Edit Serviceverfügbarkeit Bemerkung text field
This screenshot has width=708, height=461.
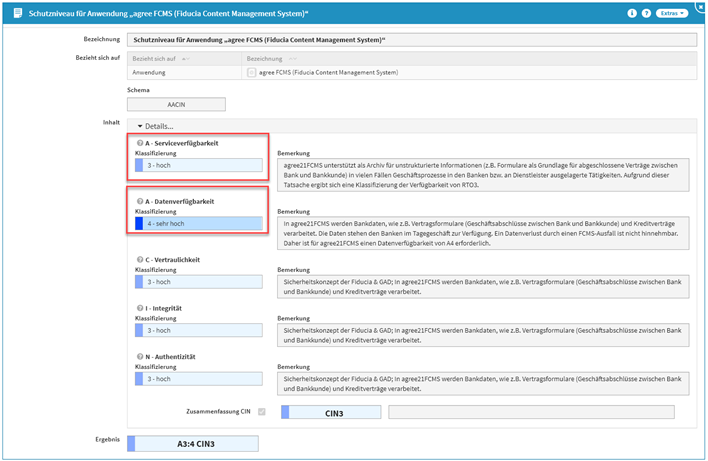pos(483,175)
